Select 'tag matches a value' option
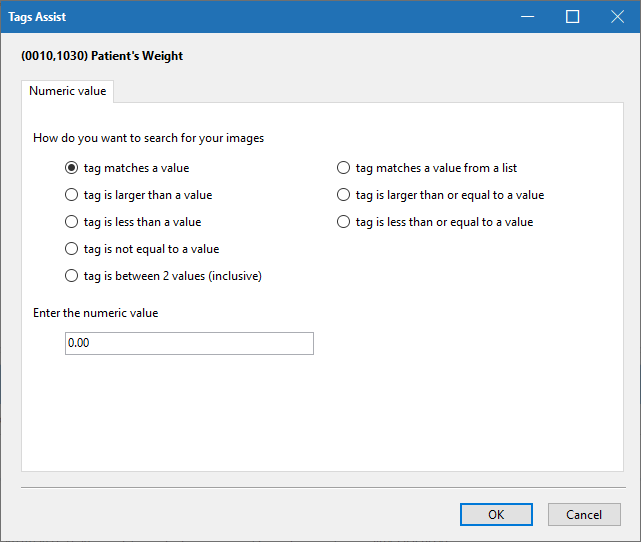 (x=72, y=168)
